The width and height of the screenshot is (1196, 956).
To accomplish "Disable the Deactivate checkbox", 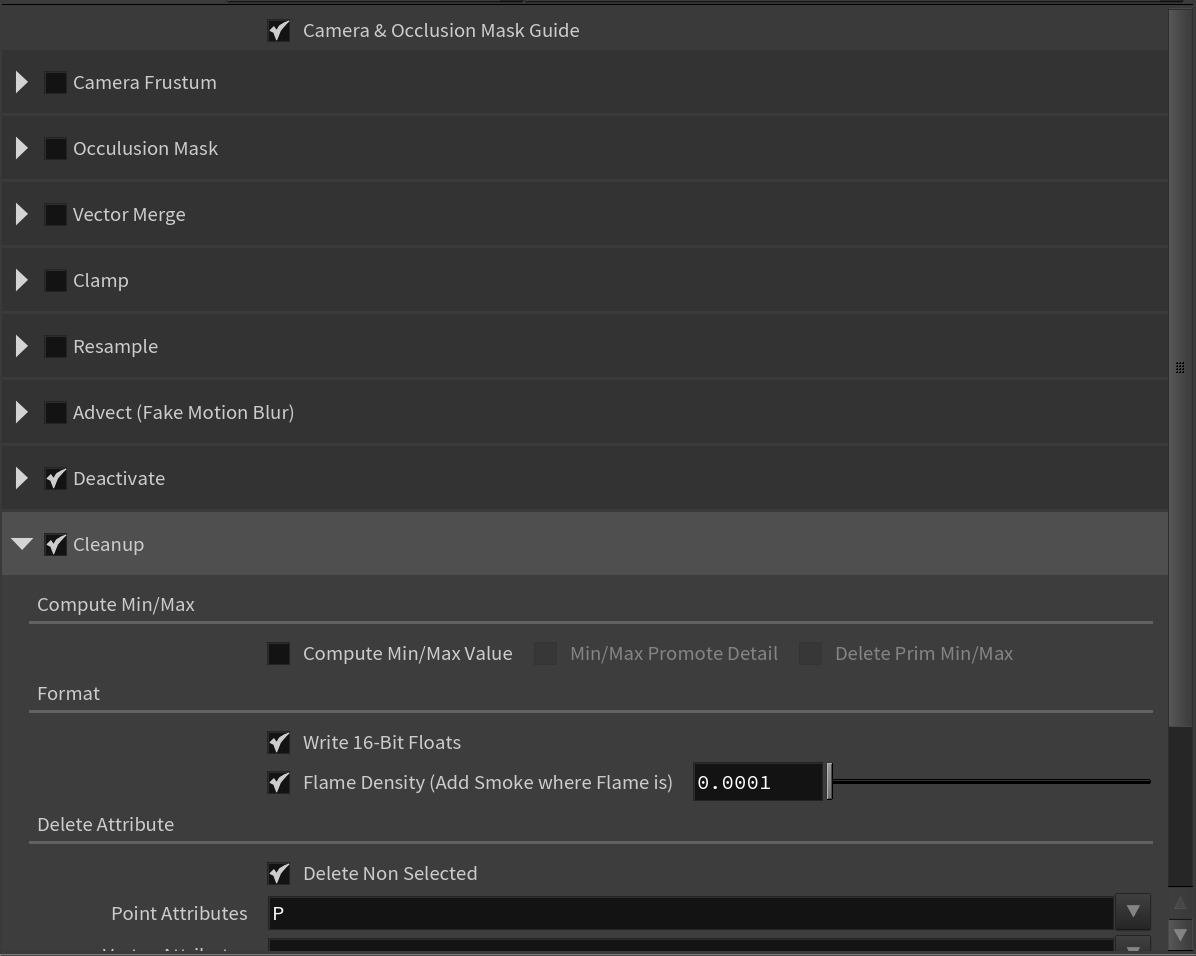I will (55, 478).
